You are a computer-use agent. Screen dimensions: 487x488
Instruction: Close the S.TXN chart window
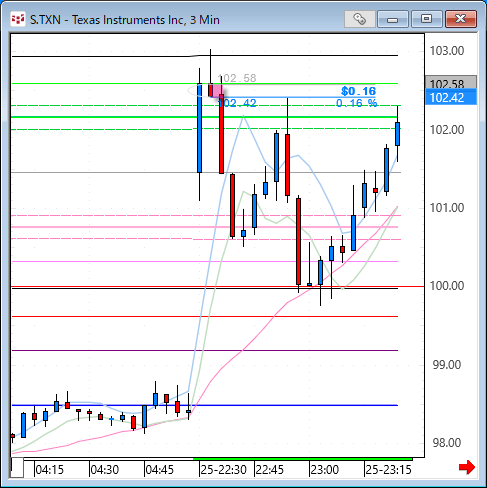461,19
